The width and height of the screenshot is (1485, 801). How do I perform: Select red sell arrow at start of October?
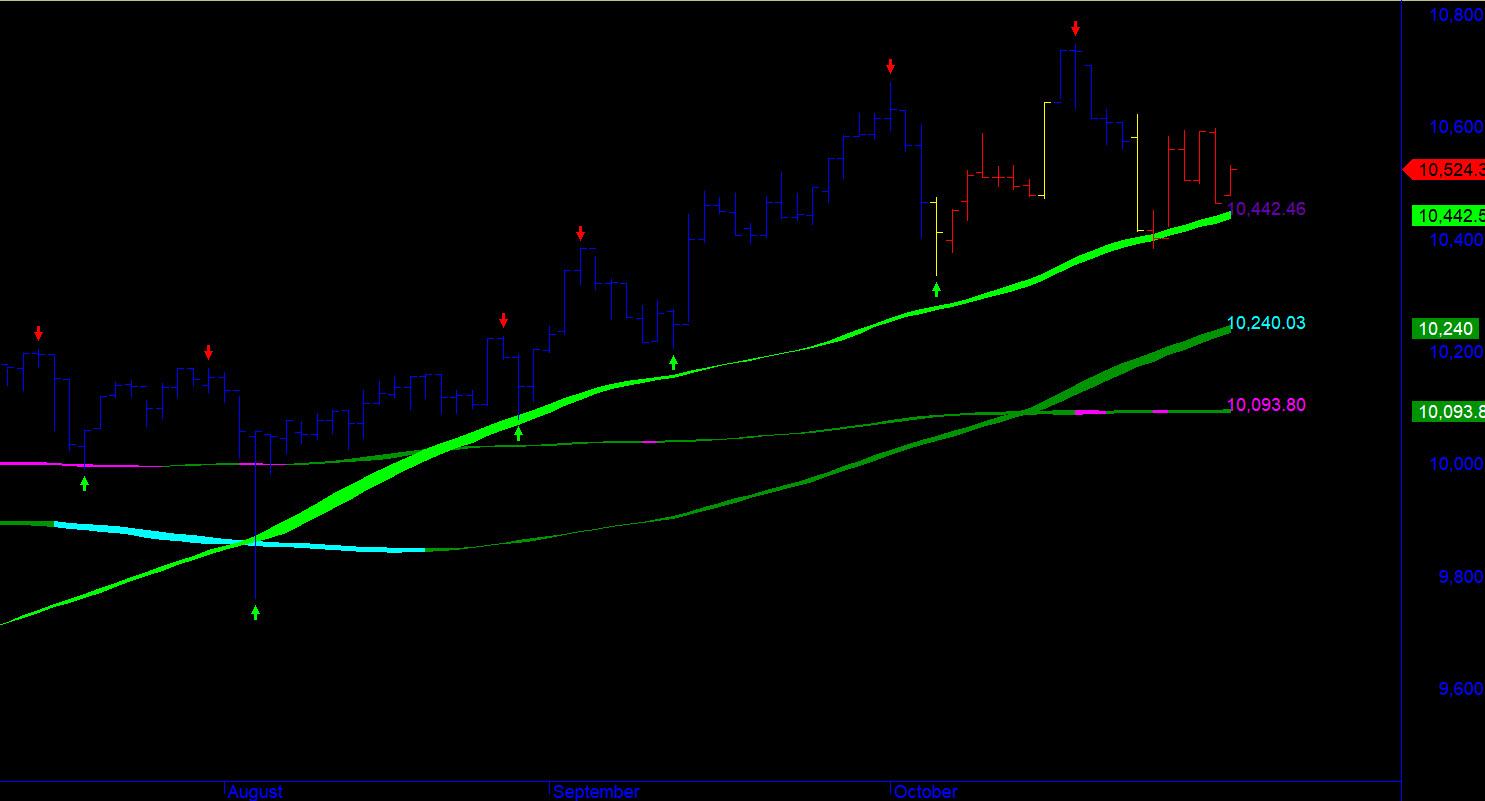pyautogui.click(x=890, y=67)
